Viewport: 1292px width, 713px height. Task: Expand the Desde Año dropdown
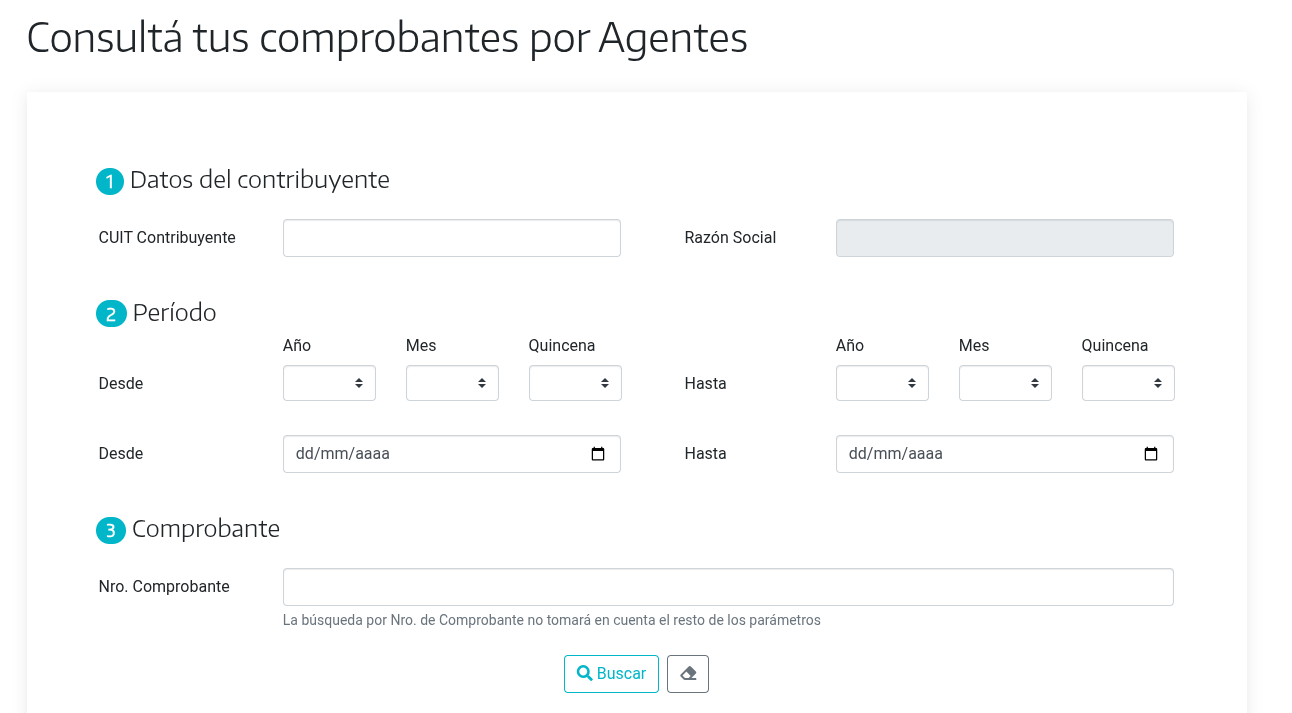(329, 383)
